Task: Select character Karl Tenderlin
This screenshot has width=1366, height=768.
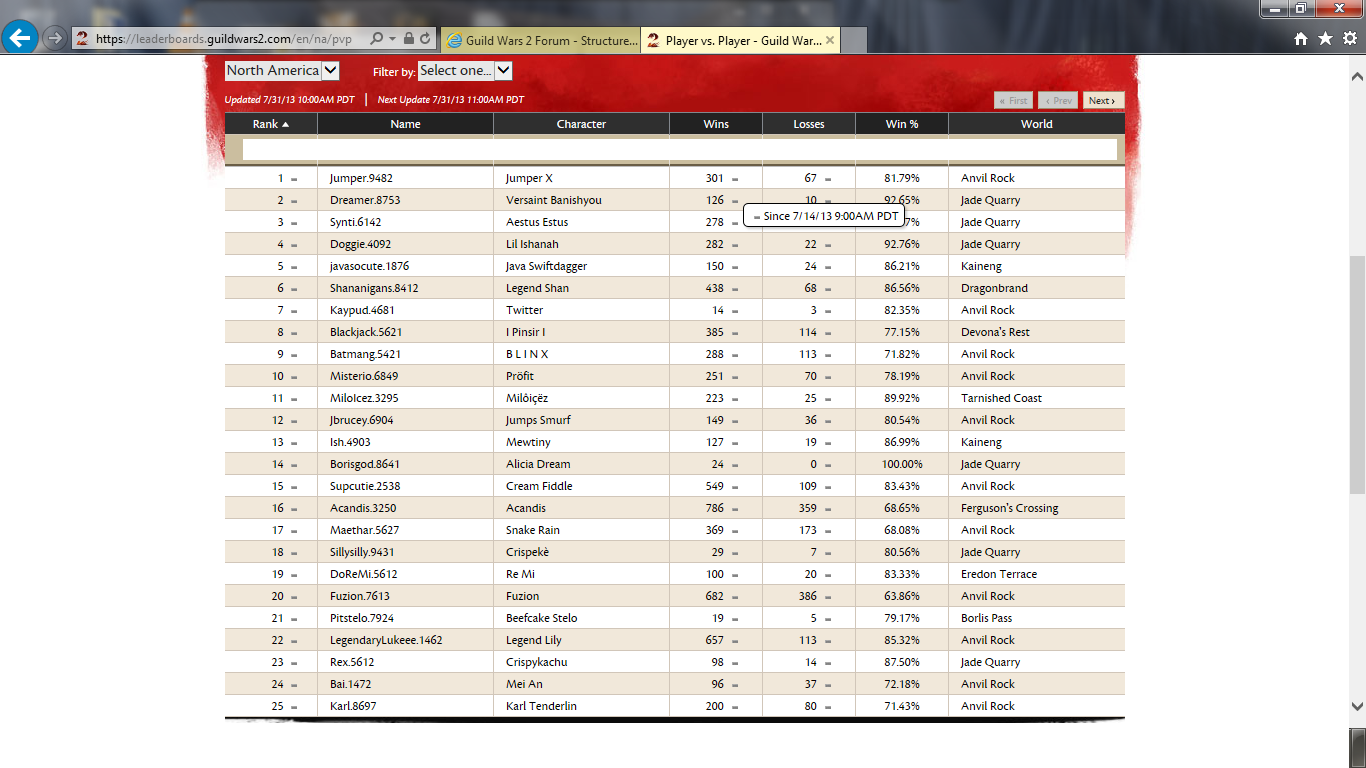Action: 541,706
